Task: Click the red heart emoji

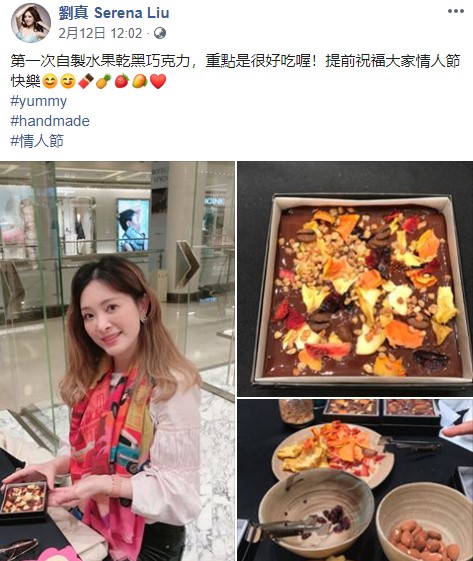Action: pyautogui.click(x=158, y=81)
